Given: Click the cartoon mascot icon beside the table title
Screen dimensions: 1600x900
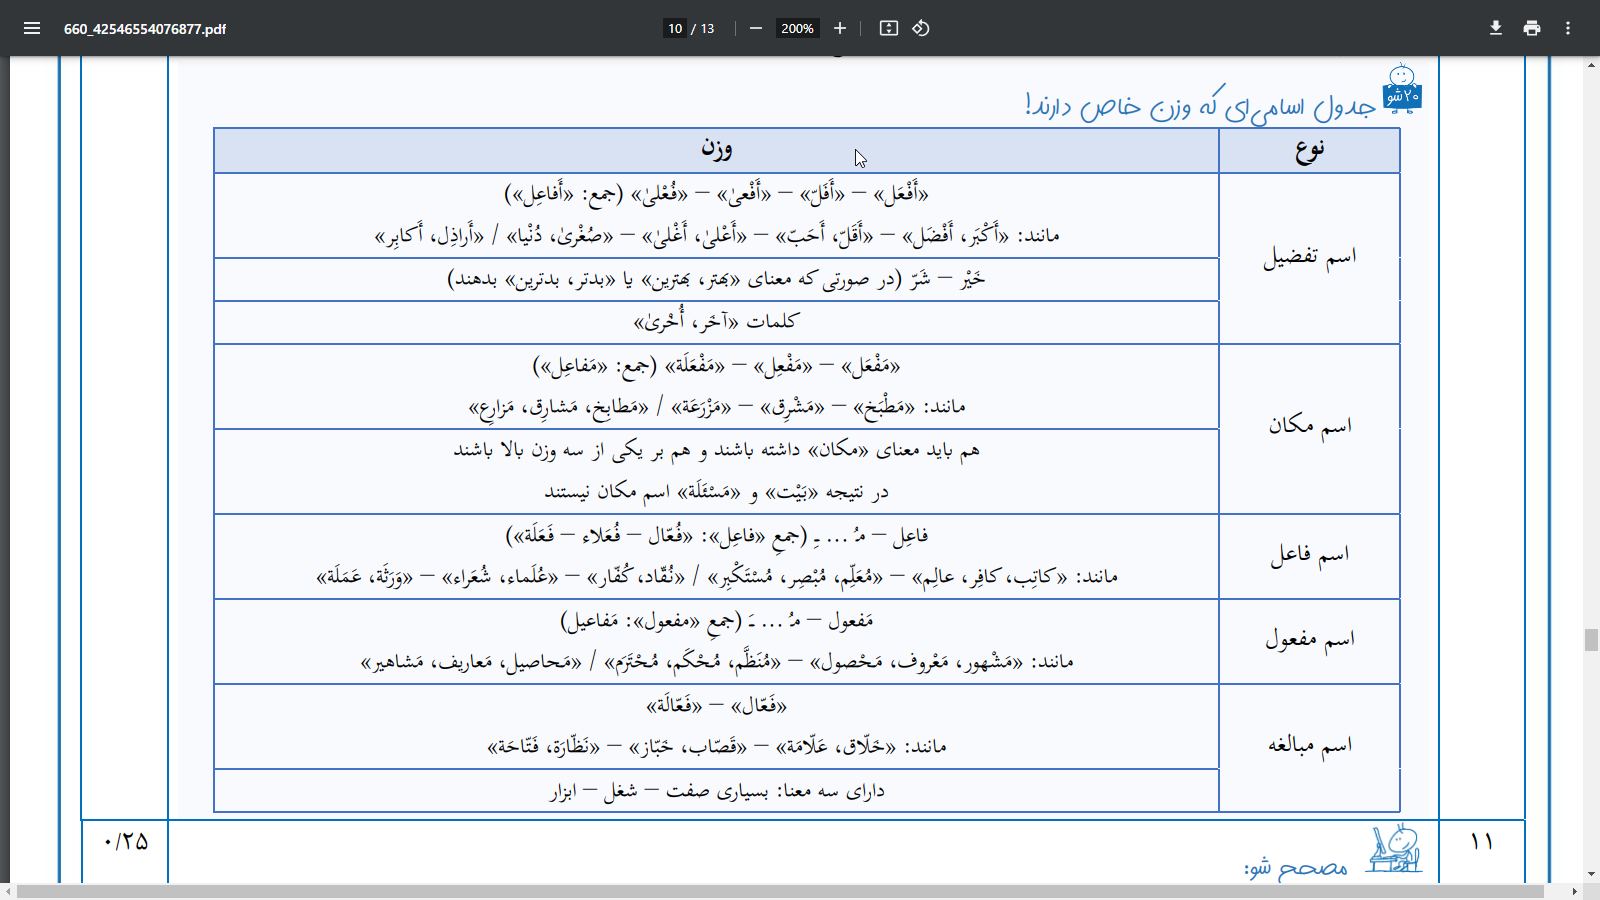Looking at the screenshot, I should 1402,88.
